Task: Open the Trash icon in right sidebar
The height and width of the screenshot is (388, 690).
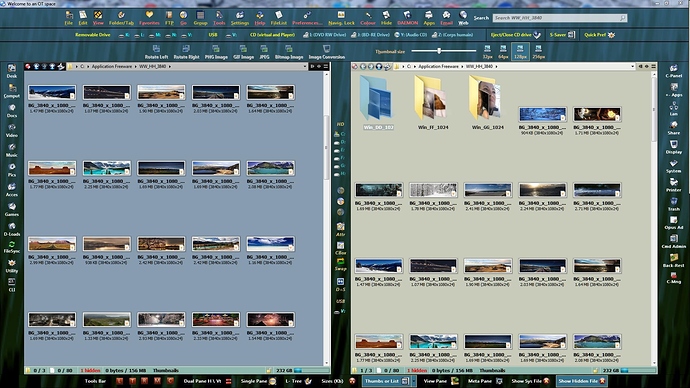Action: [x=674, y=204]
